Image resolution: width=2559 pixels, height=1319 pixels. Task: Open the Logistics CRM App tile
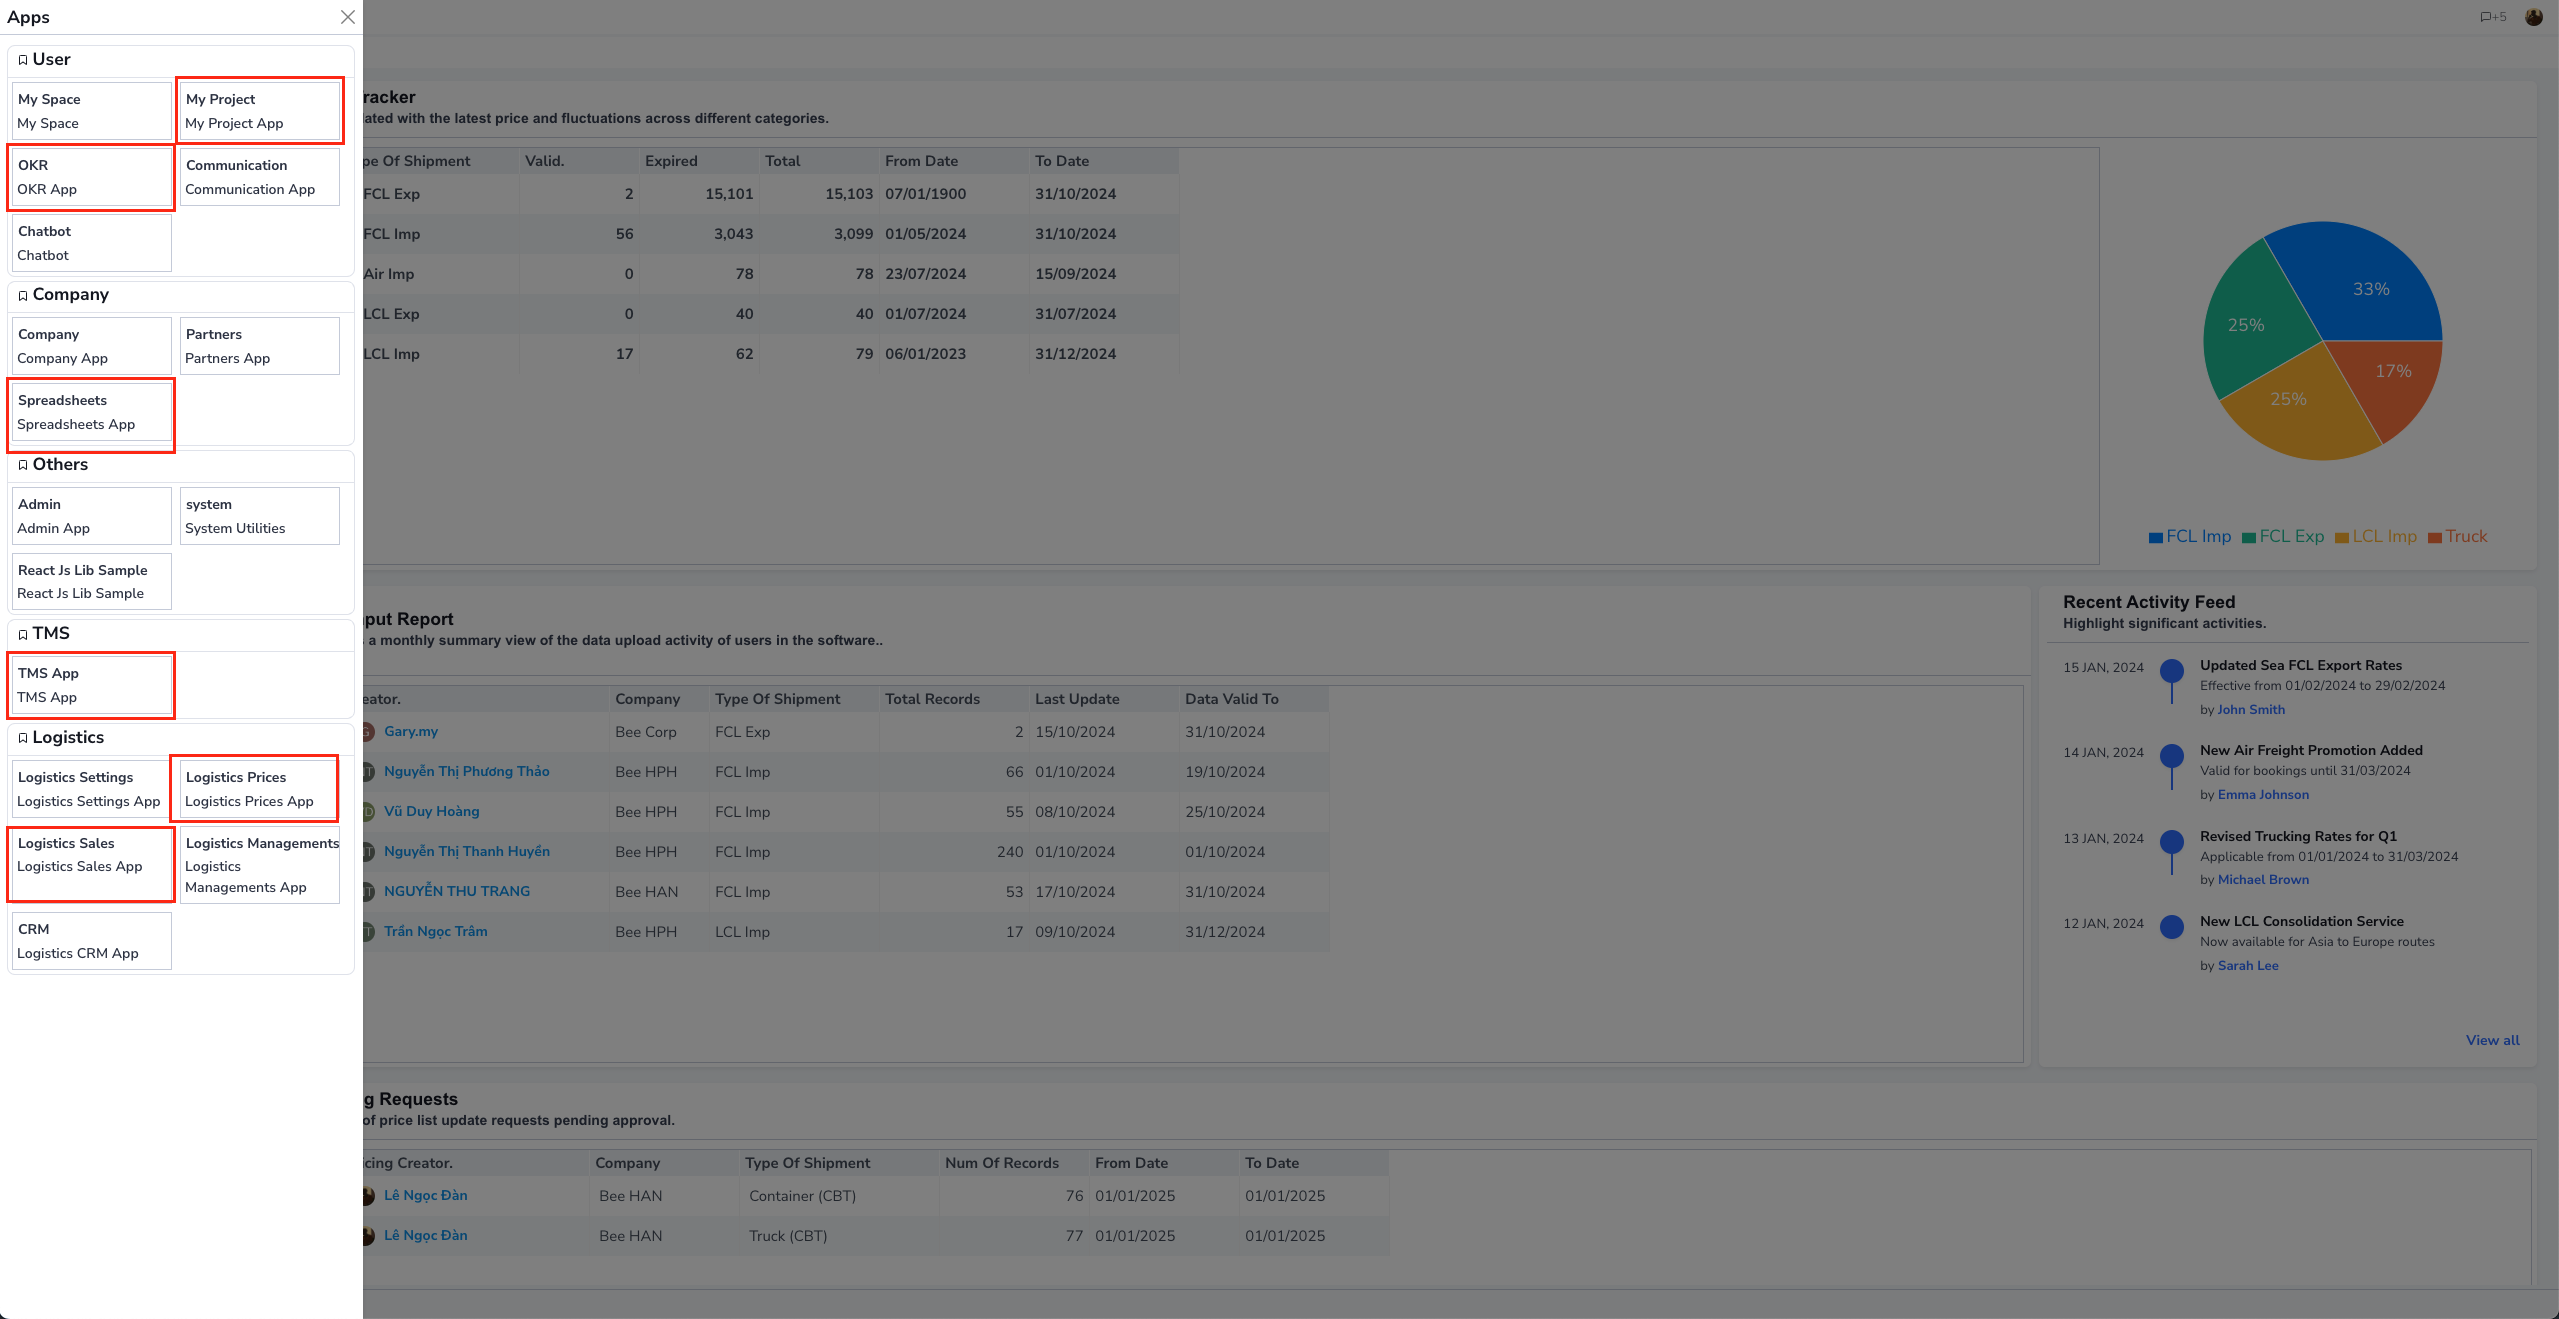click(x=91, y=941)
